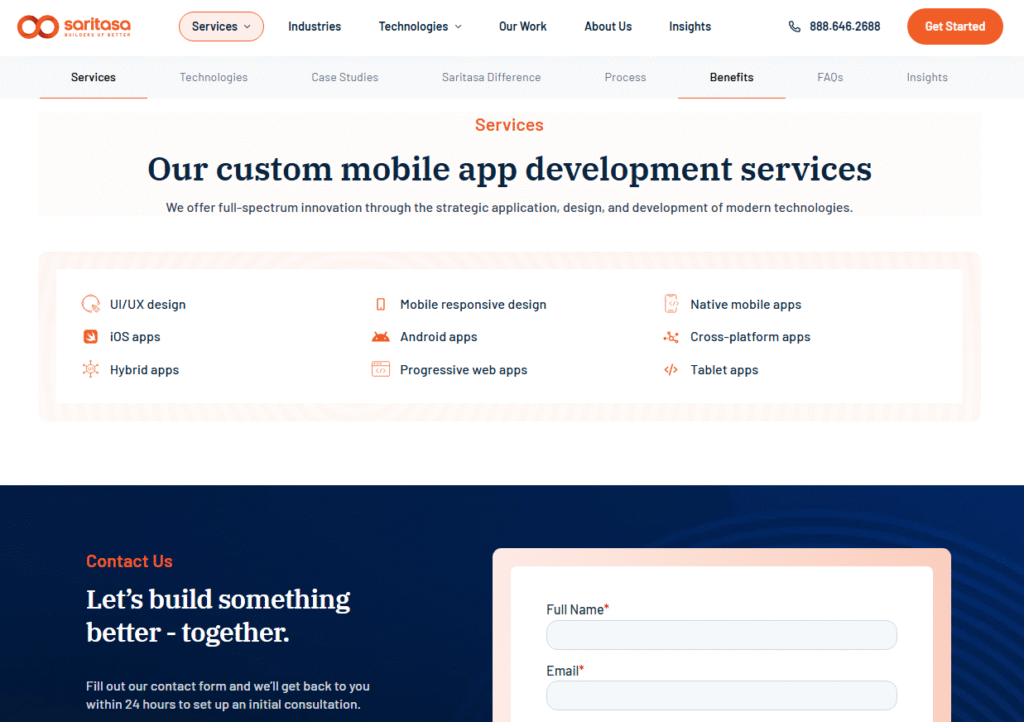This screenshot has height=722, width=1024.
Task: Switch to the Technologies sub-tab
Action: tap(214, 77)
